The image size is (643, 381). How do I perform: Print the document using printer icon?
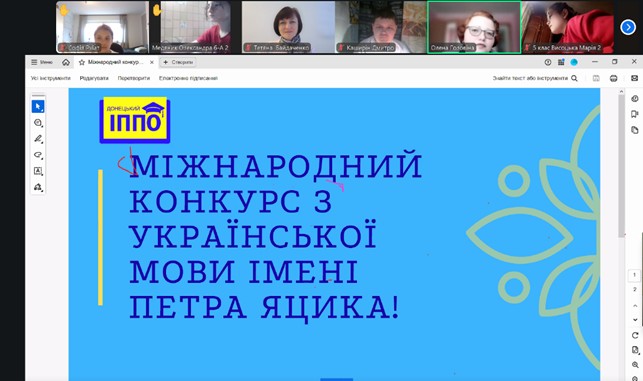point(613,78)
